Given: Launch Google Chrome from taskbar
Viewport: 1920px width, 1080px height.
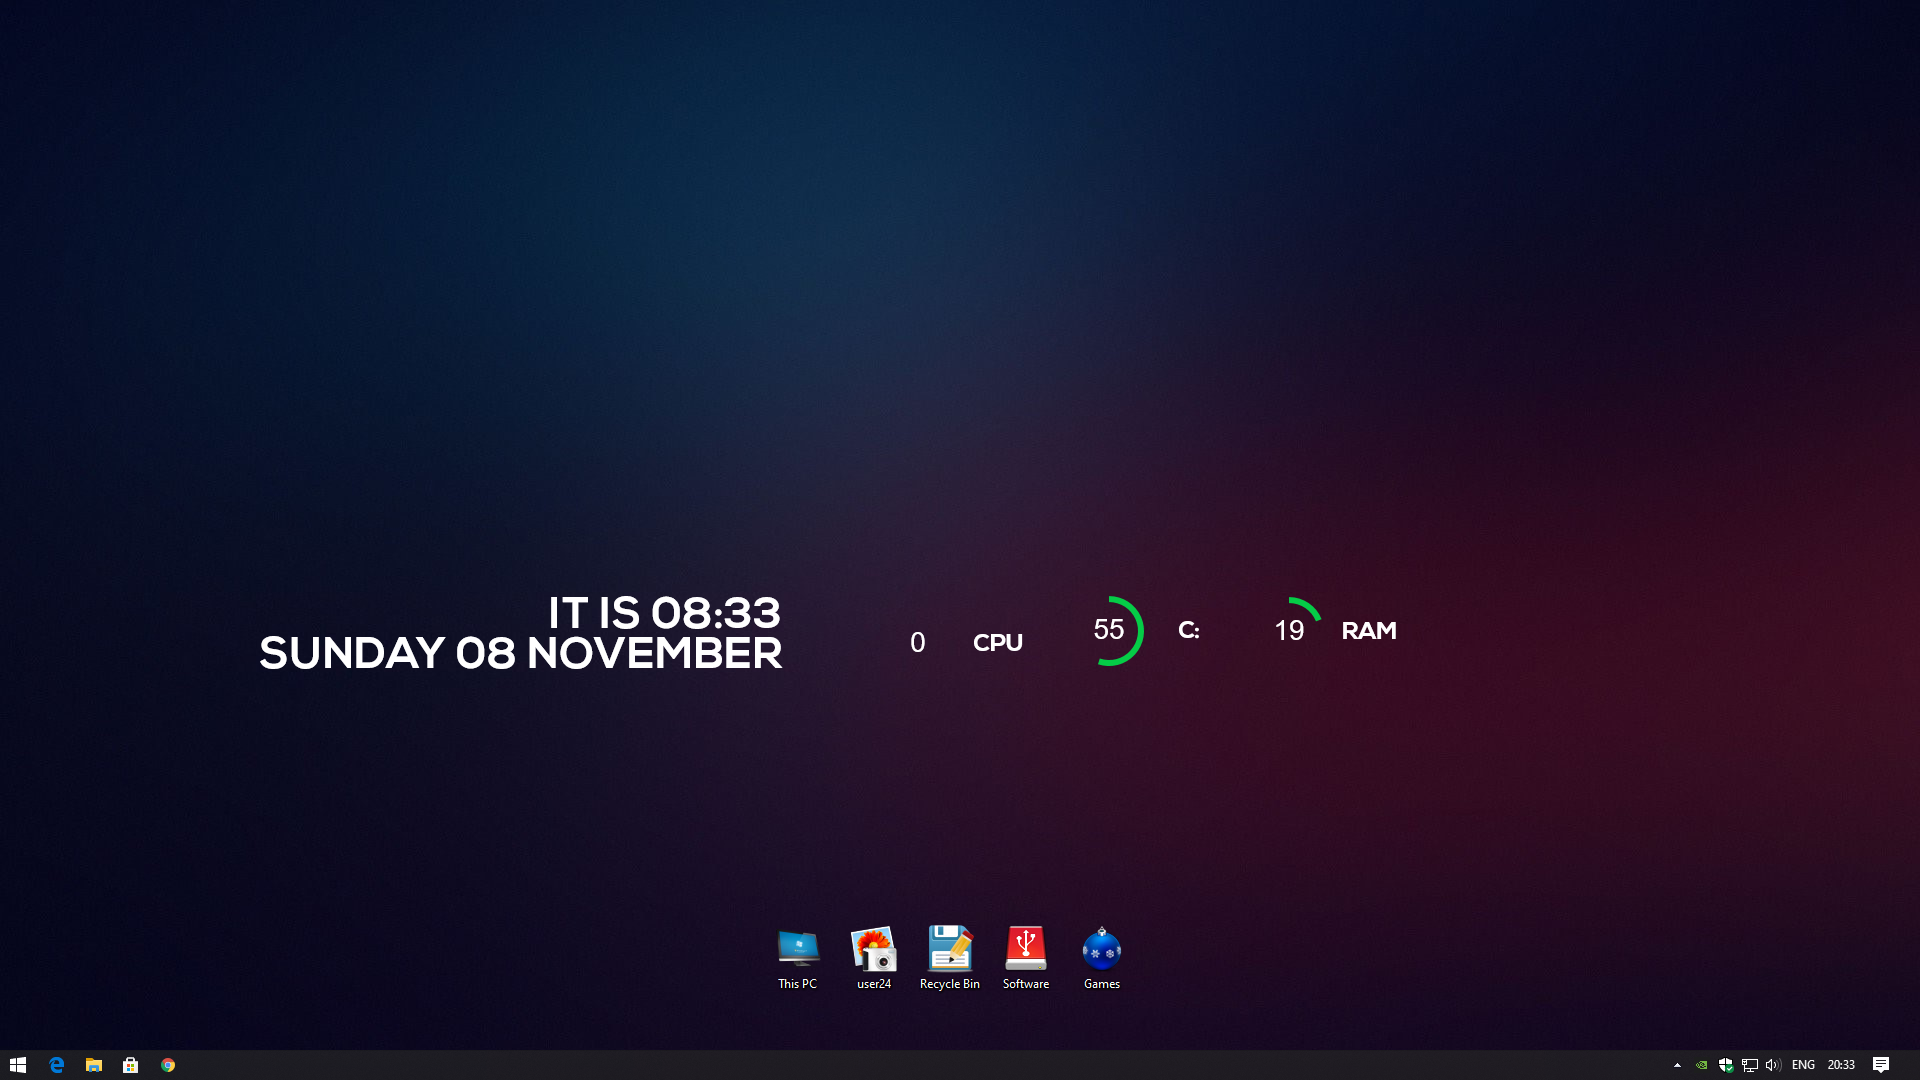Looking at the screenshot, I should (168, 1065).
